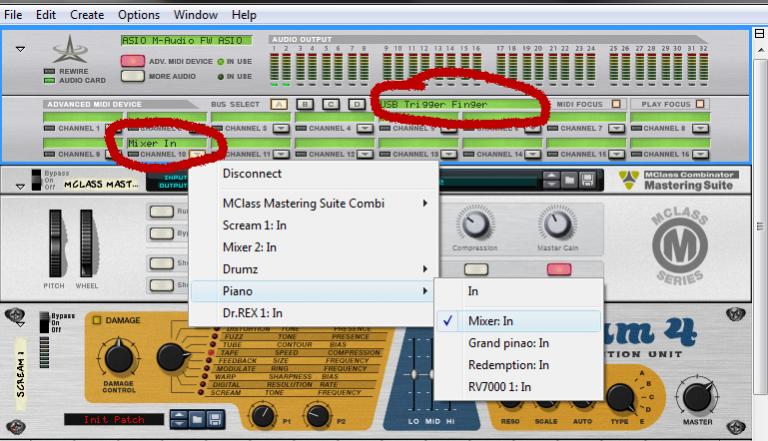This screenshot has height=441, width=768.
Task: Open the Create menu
Action: (x=87, y=15)
